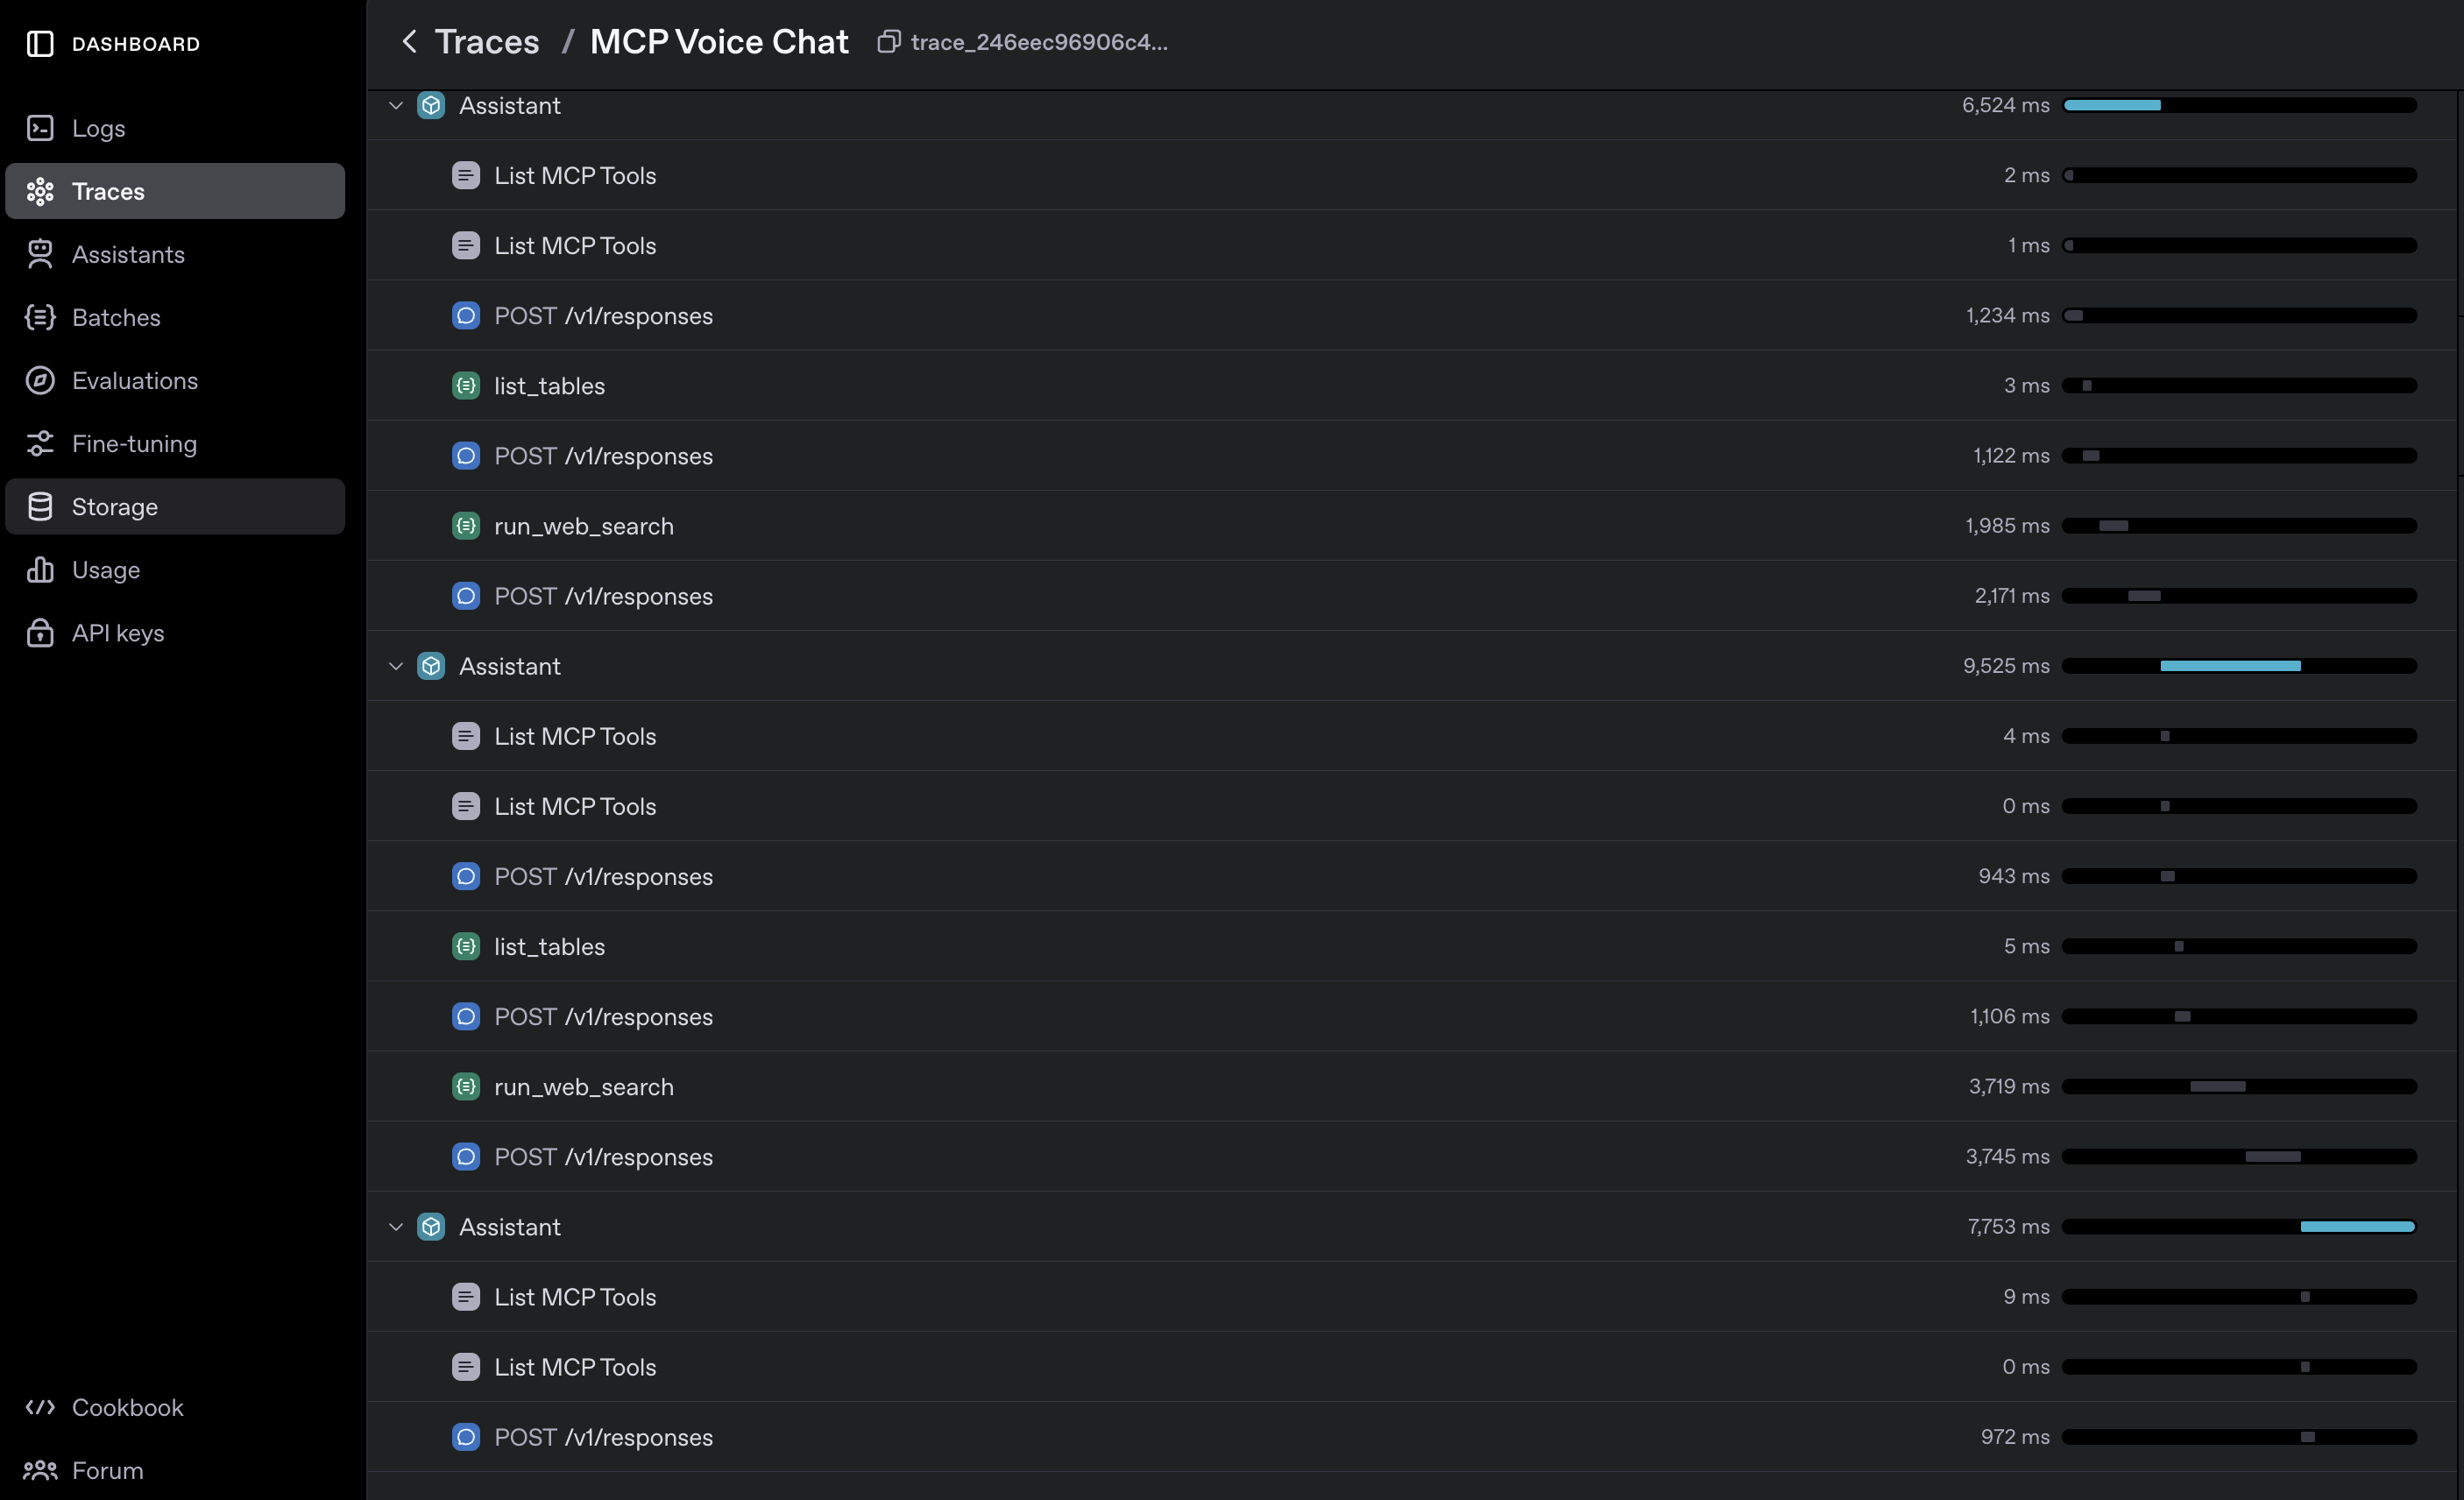
Task: Collapse the first Assistant span group
Action: tap(396, 105)
